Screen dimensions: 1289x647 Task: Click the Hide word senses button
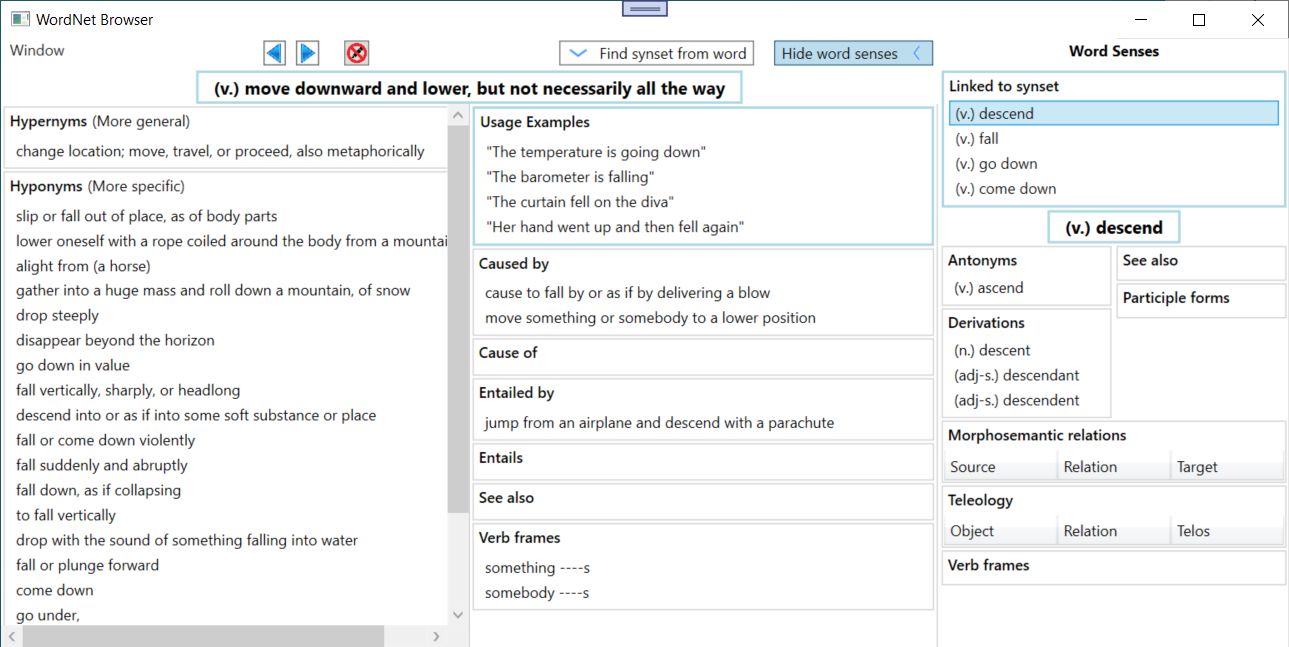pos(853,54)
